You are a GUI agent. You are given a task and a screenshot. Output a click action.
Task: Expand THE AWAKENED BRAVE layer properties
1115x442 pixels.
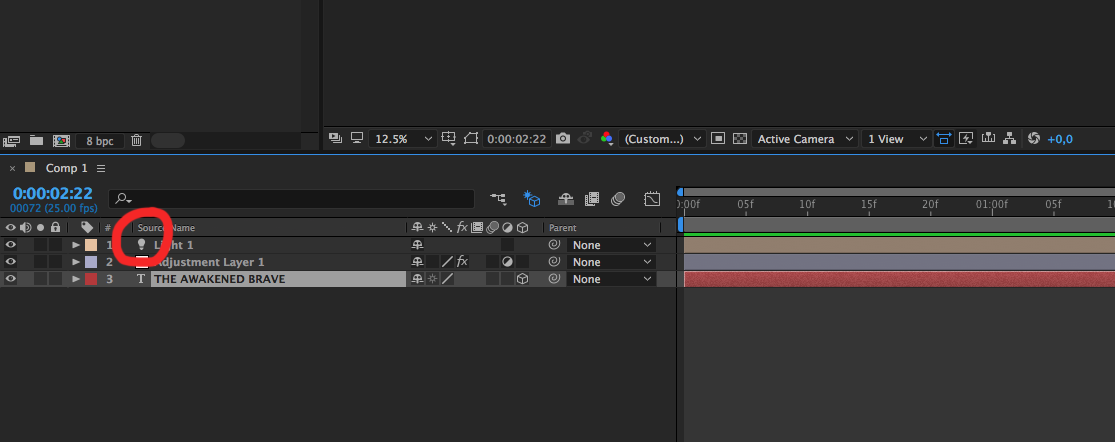click(x=76, y=279)
